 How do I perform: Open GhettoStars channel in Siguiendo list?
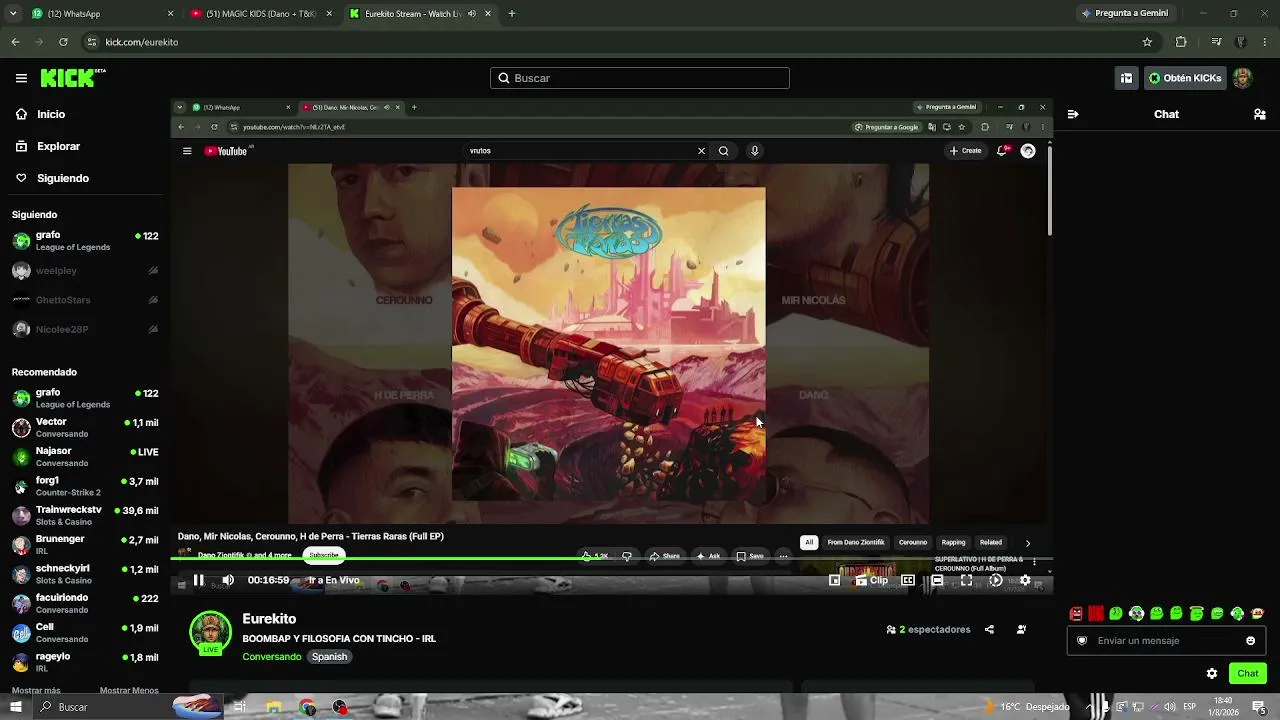(85, 300)
